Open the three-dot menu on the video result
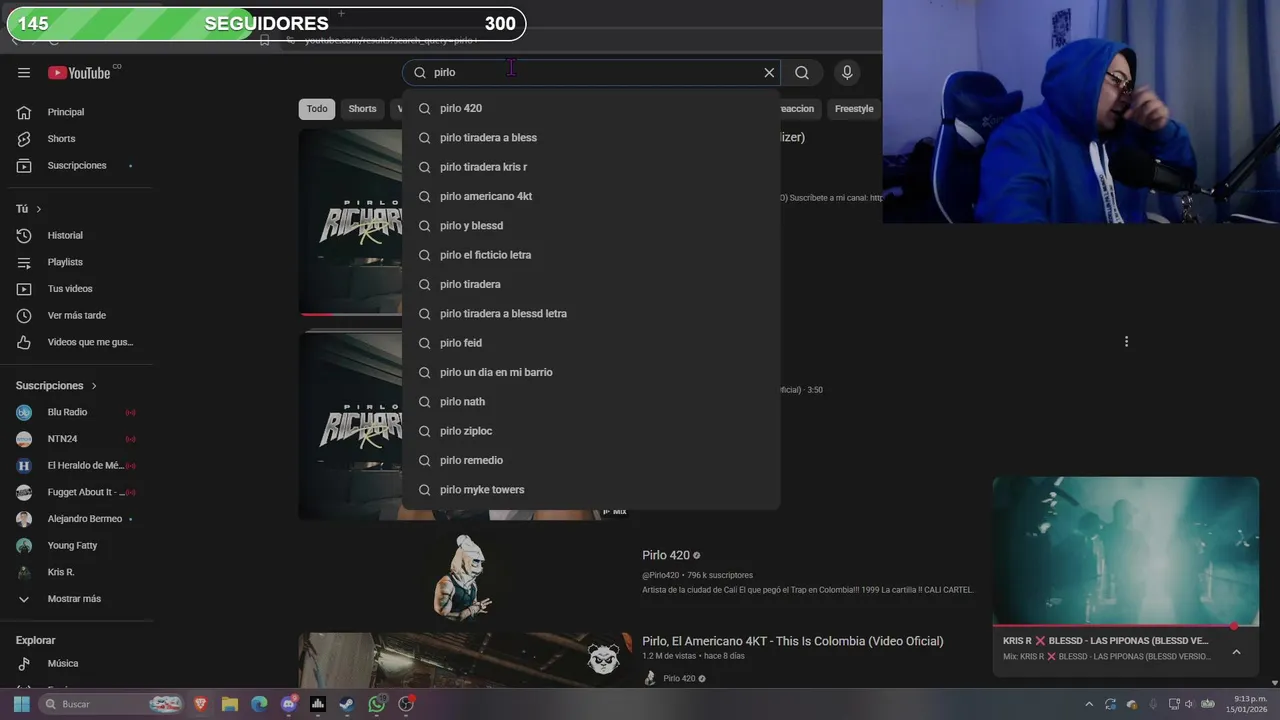The height and width of the screenshot is (720, 1280). click(x=1126, y=342)
